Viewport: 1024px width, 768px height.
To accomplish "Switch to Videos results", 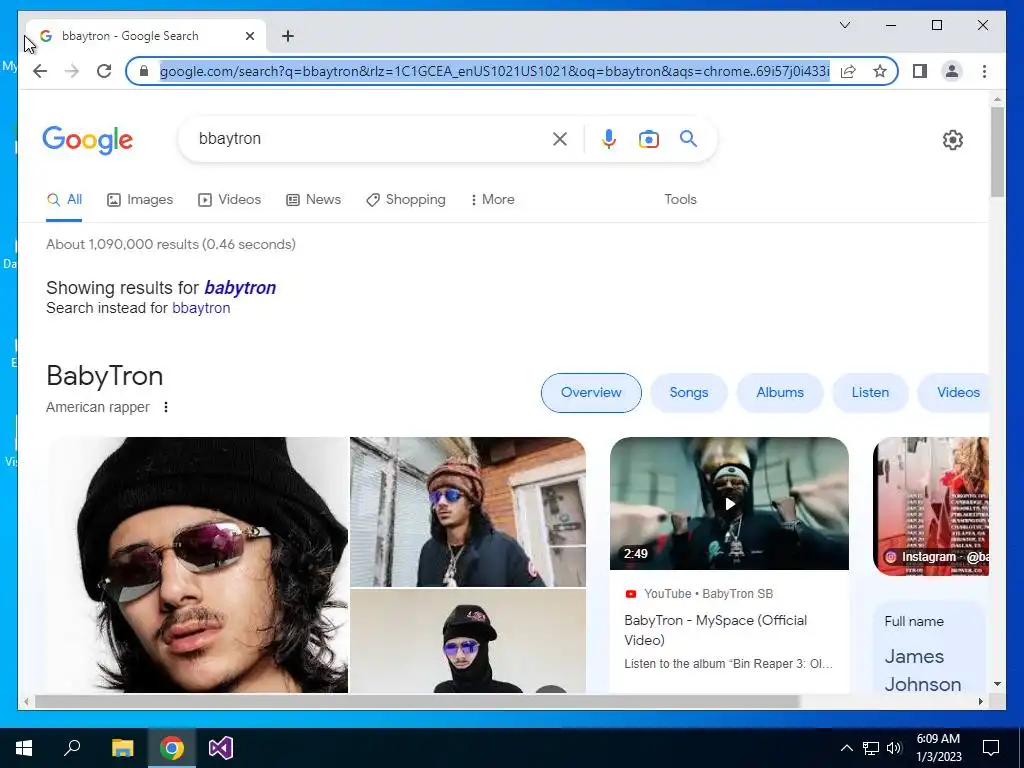I will (x=229, y=200).
